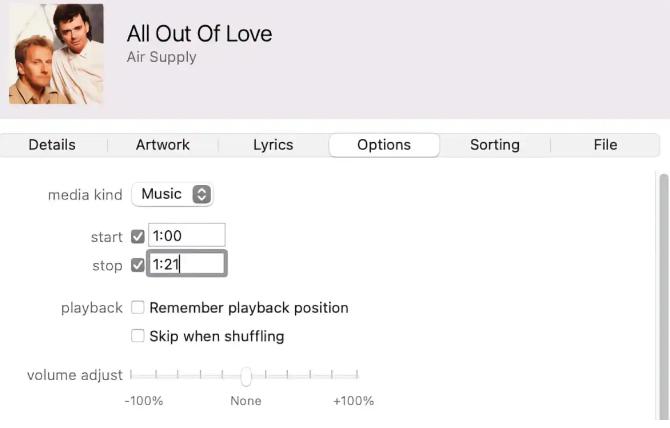
Task: Enable Remember playback position
Action: click(x=138, y=307)
